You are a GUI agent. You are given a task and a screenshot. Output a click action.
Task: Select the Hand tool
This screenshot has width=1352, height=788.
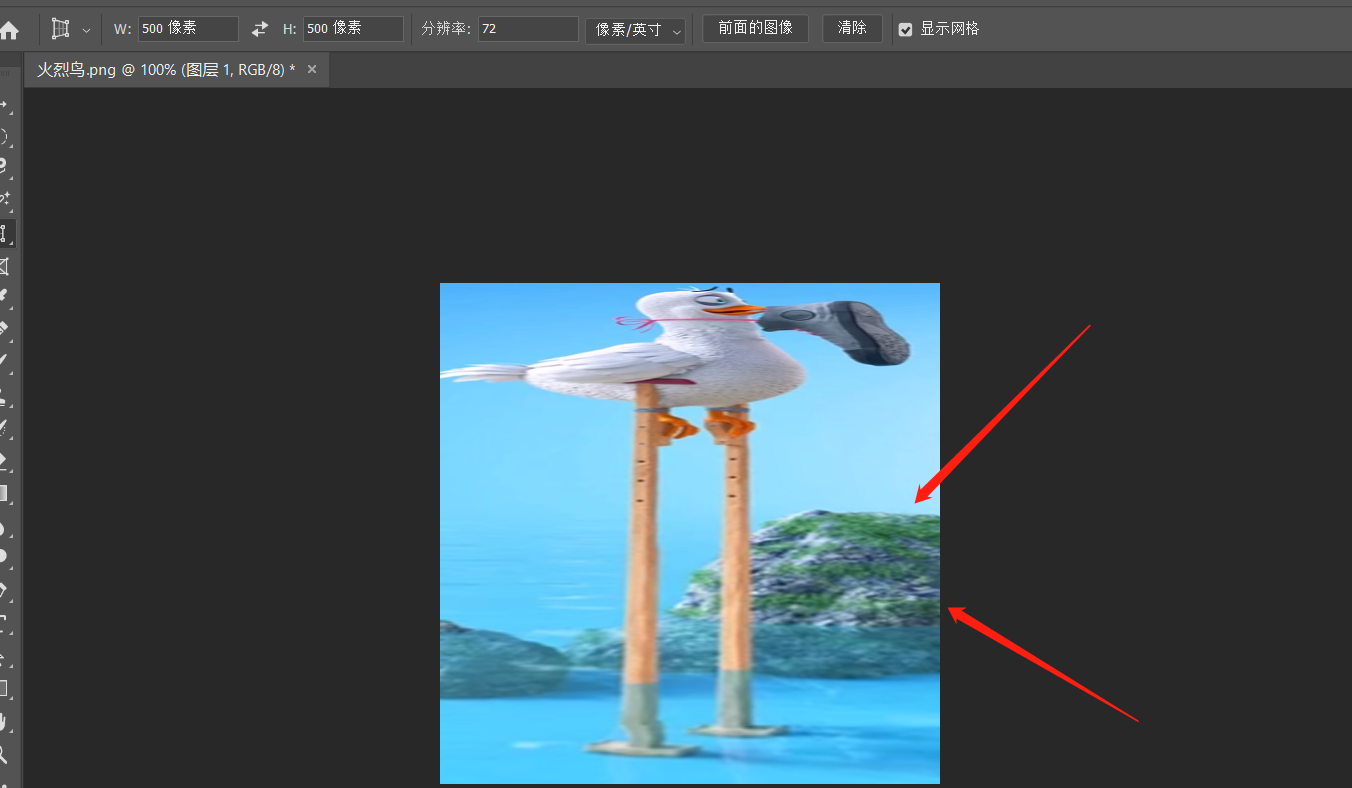pyautogui.click(x=4, y=721)
